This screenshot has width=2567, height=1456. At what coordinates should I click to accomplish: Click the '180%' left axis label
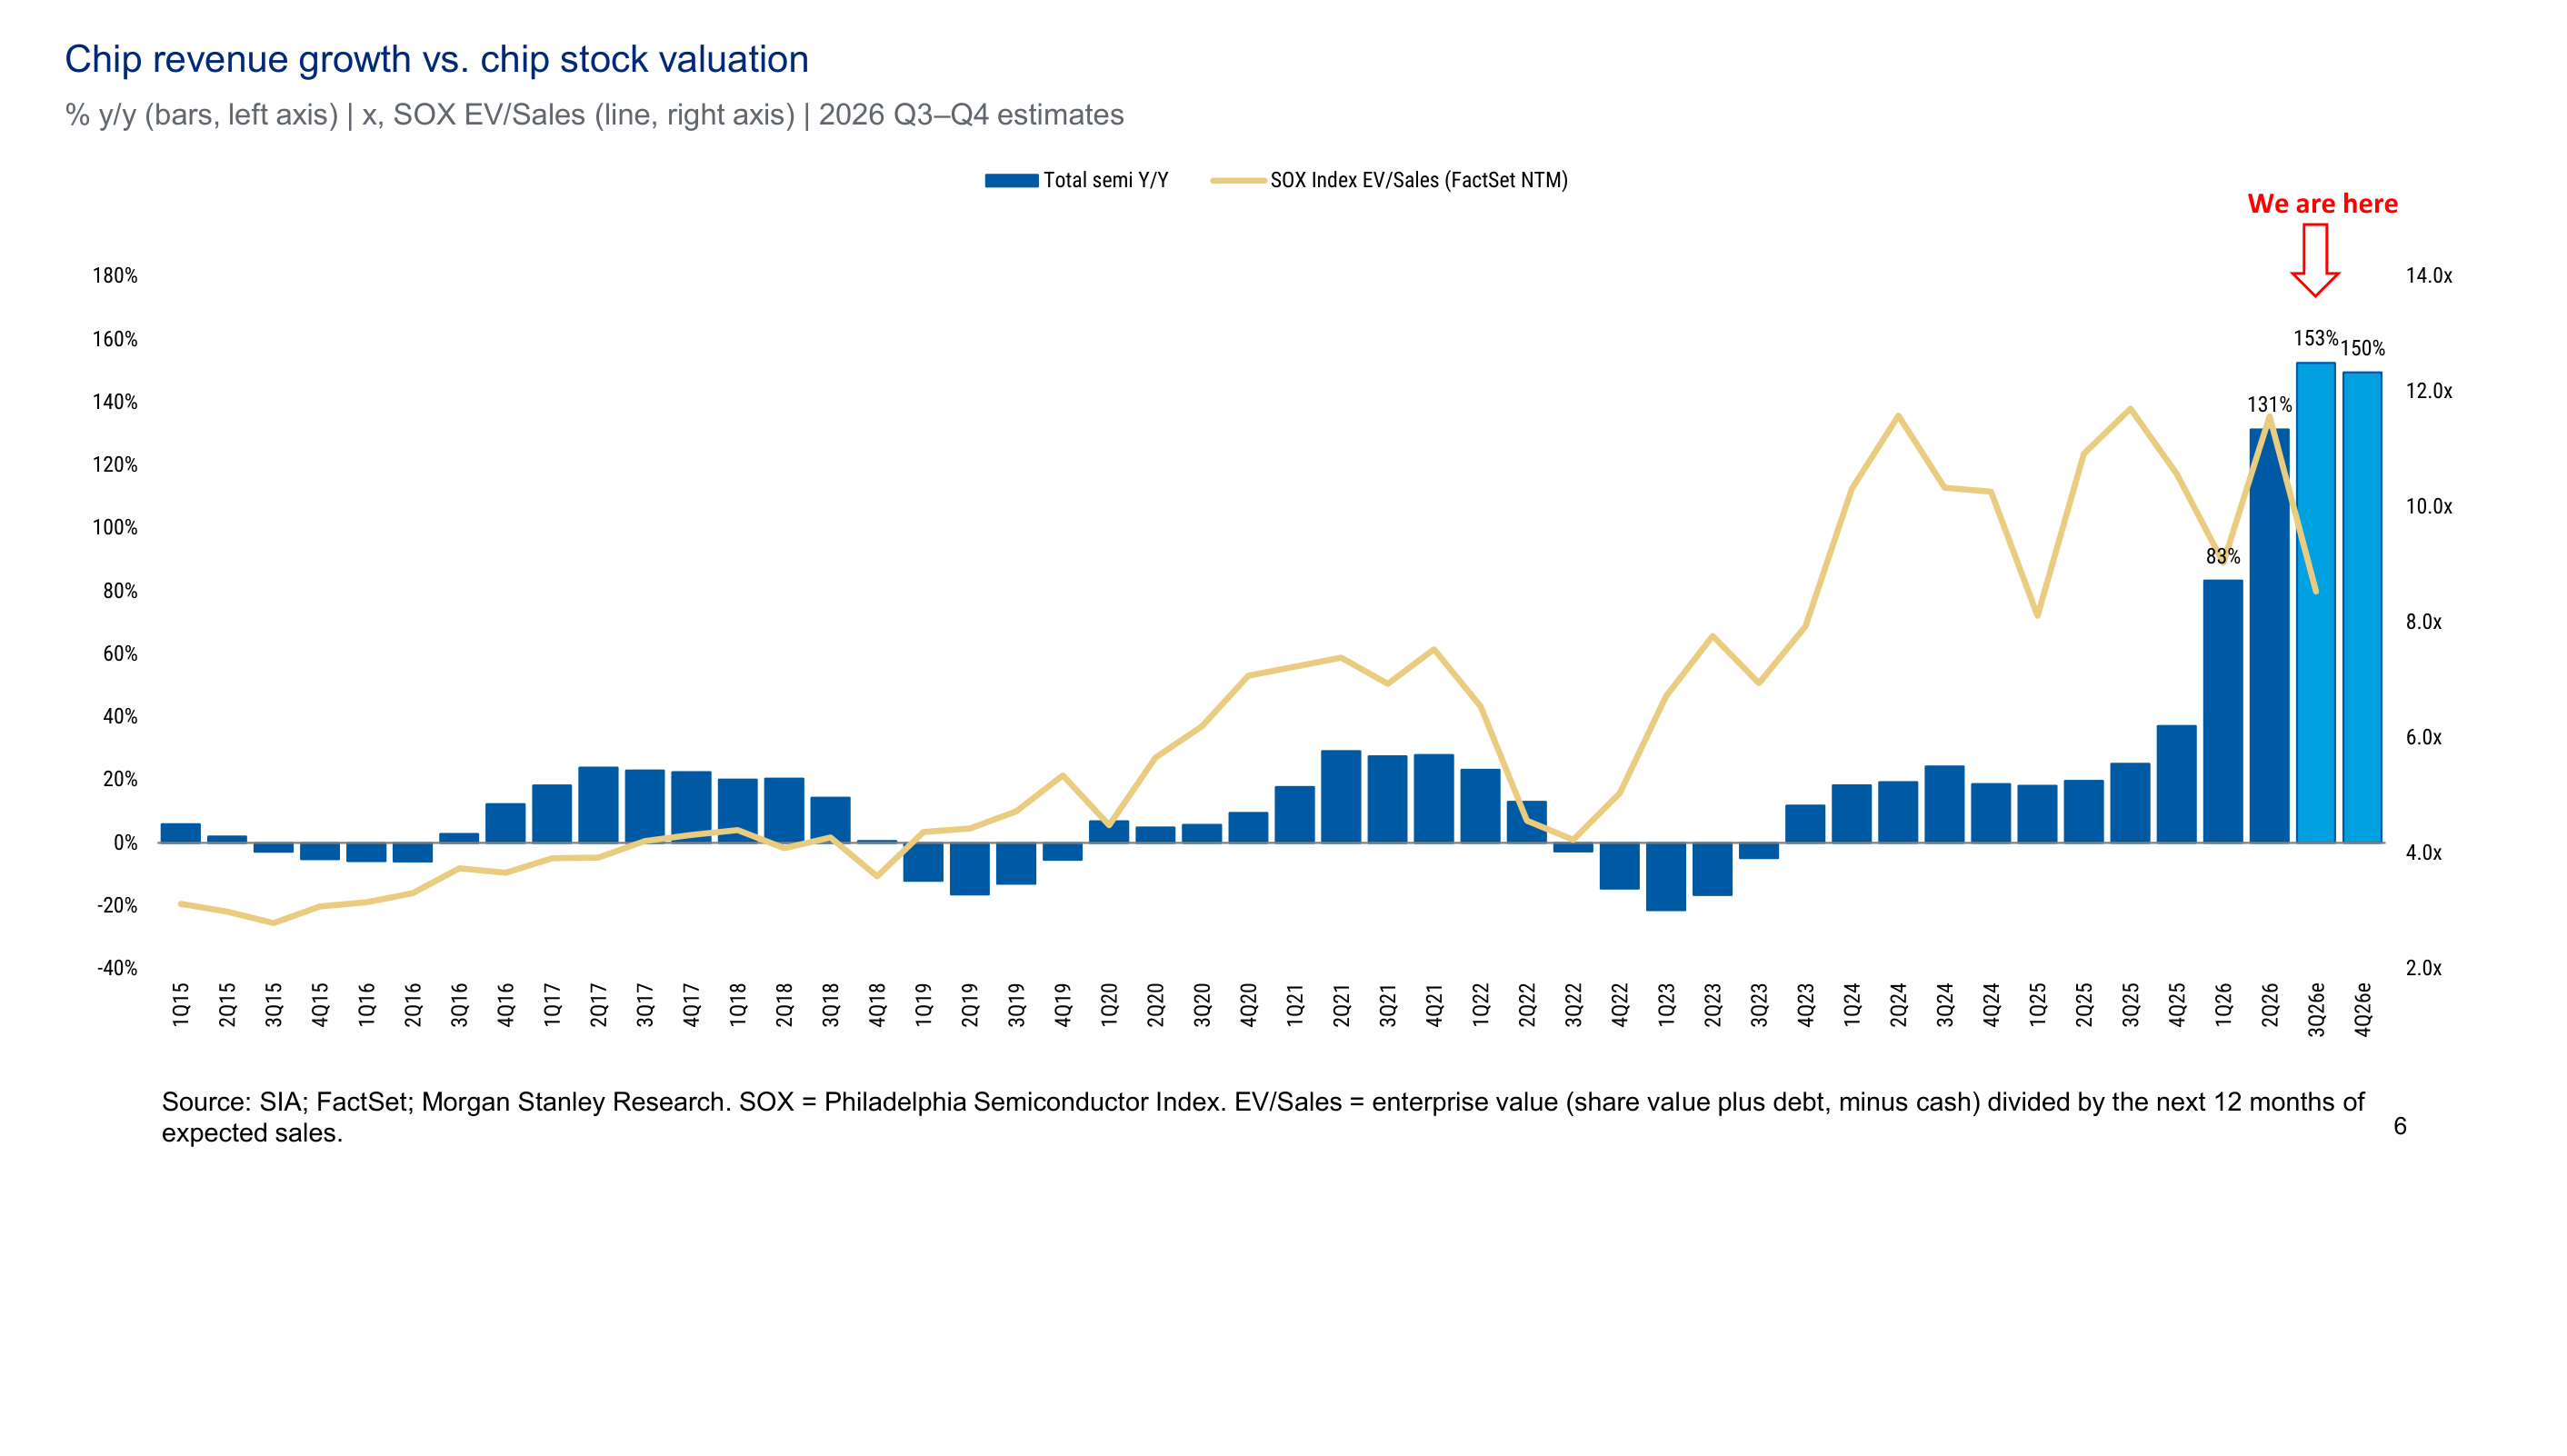pos(115,276)
